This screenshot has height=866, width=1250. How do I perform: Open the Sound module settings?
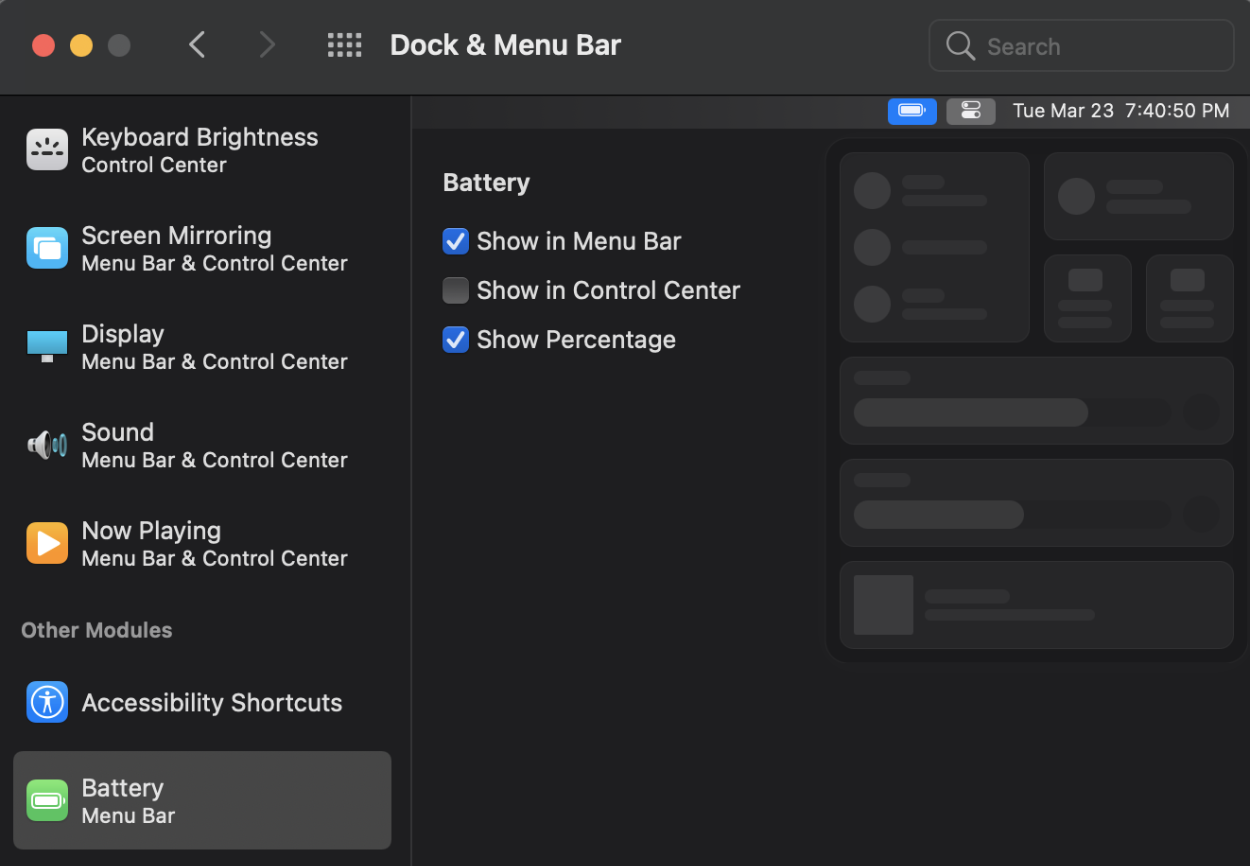pyautogui.click(x=46, y=444)
